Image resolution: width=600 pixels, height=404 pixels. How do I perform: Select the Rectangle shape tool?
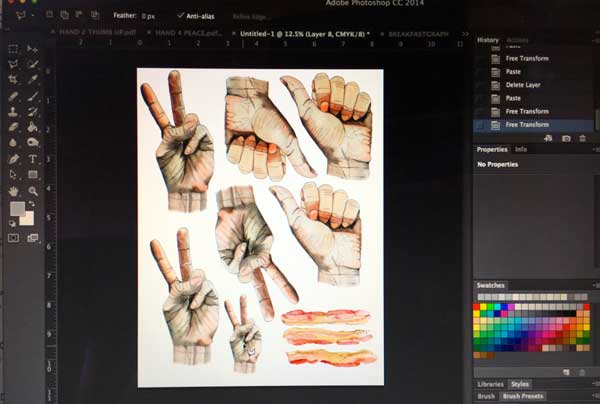coord(33,174)
